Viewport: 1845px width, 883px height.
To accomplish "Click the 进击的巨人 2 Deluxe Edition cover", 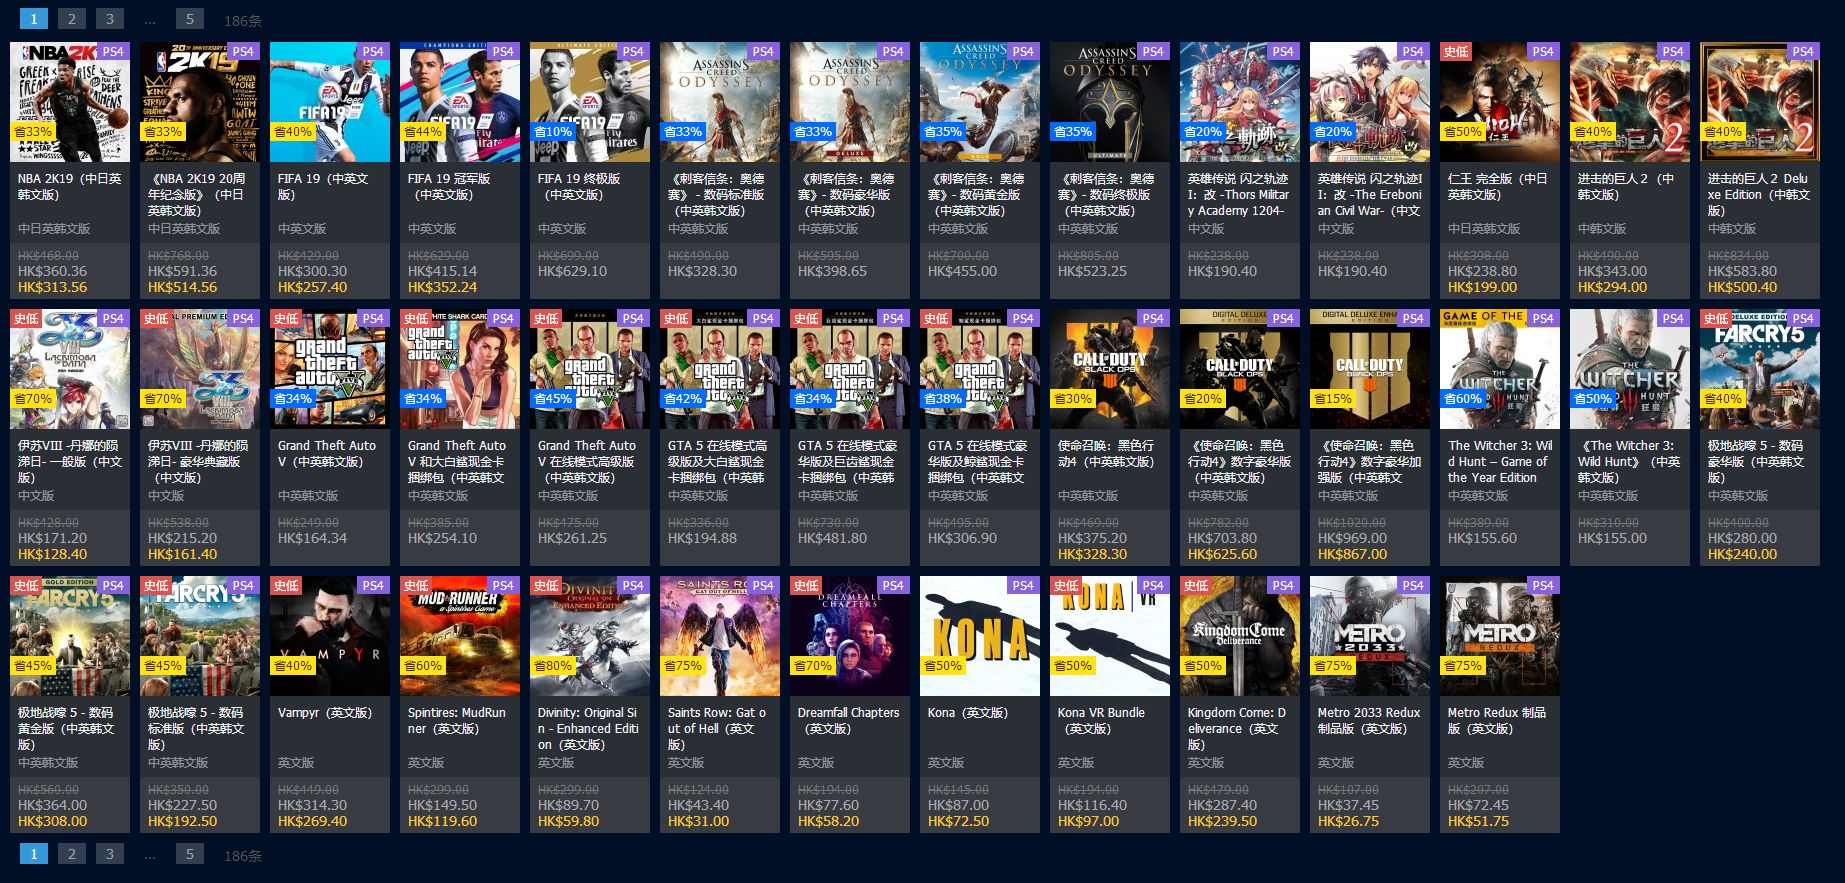I will coord(1760,102).
